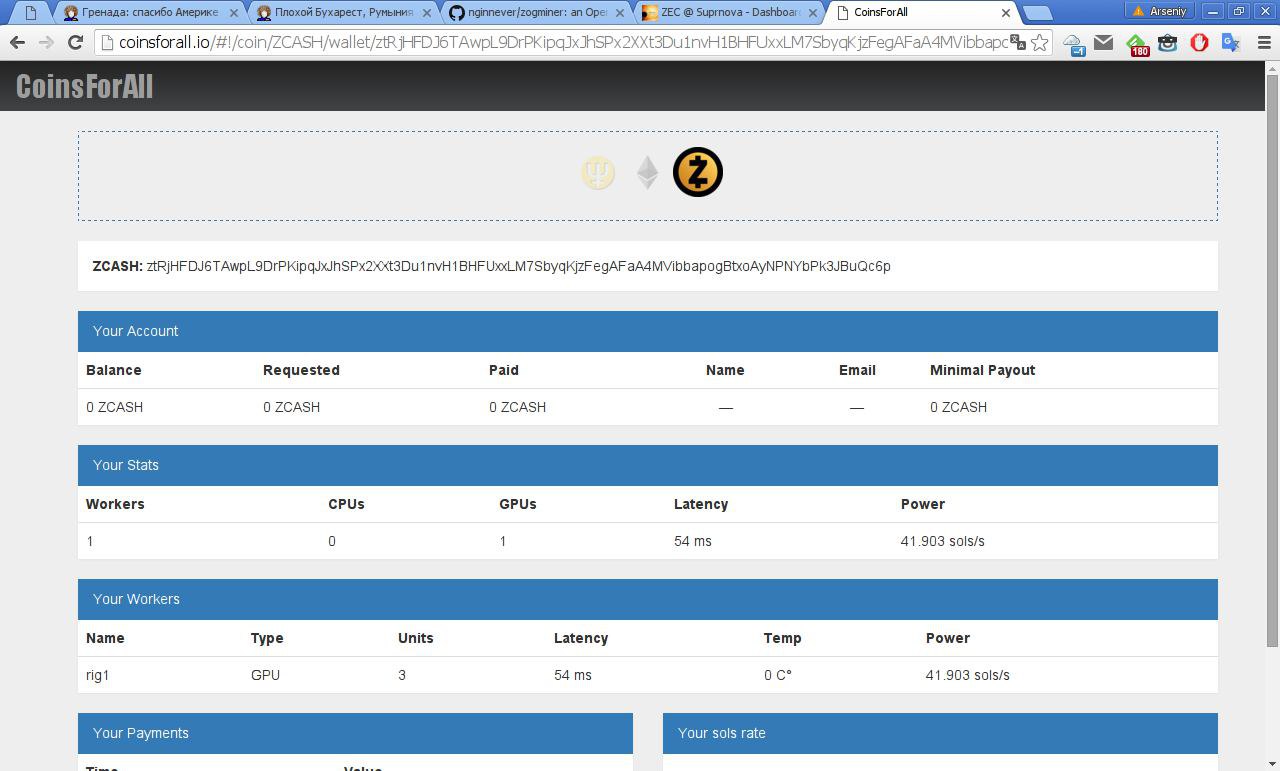Open Google Translate extension icon
The height and width of the screenshot is (771, 1280).
1230,42
